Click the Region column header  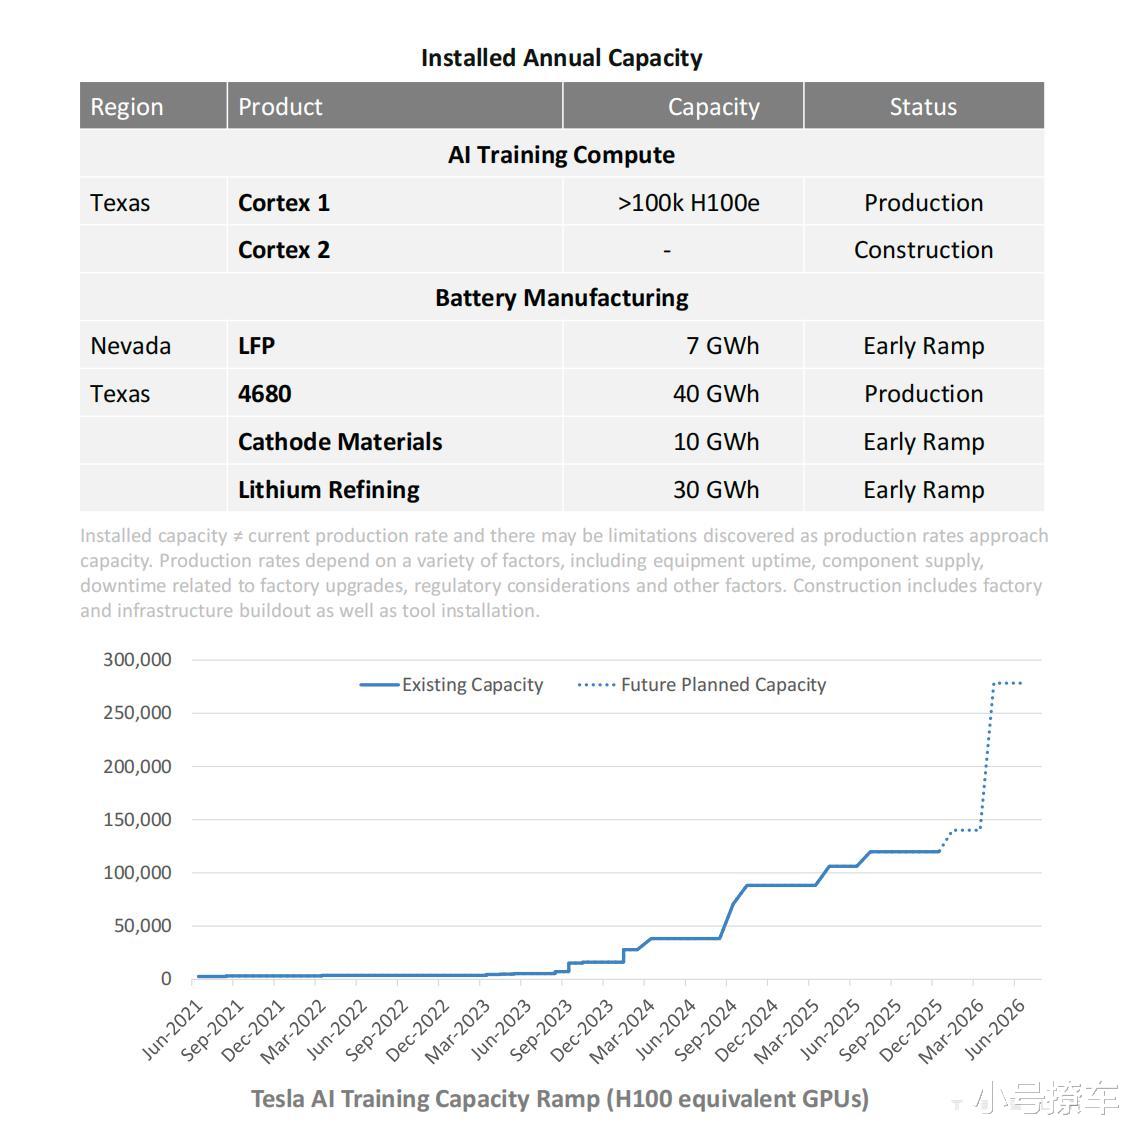click(127, 107)
